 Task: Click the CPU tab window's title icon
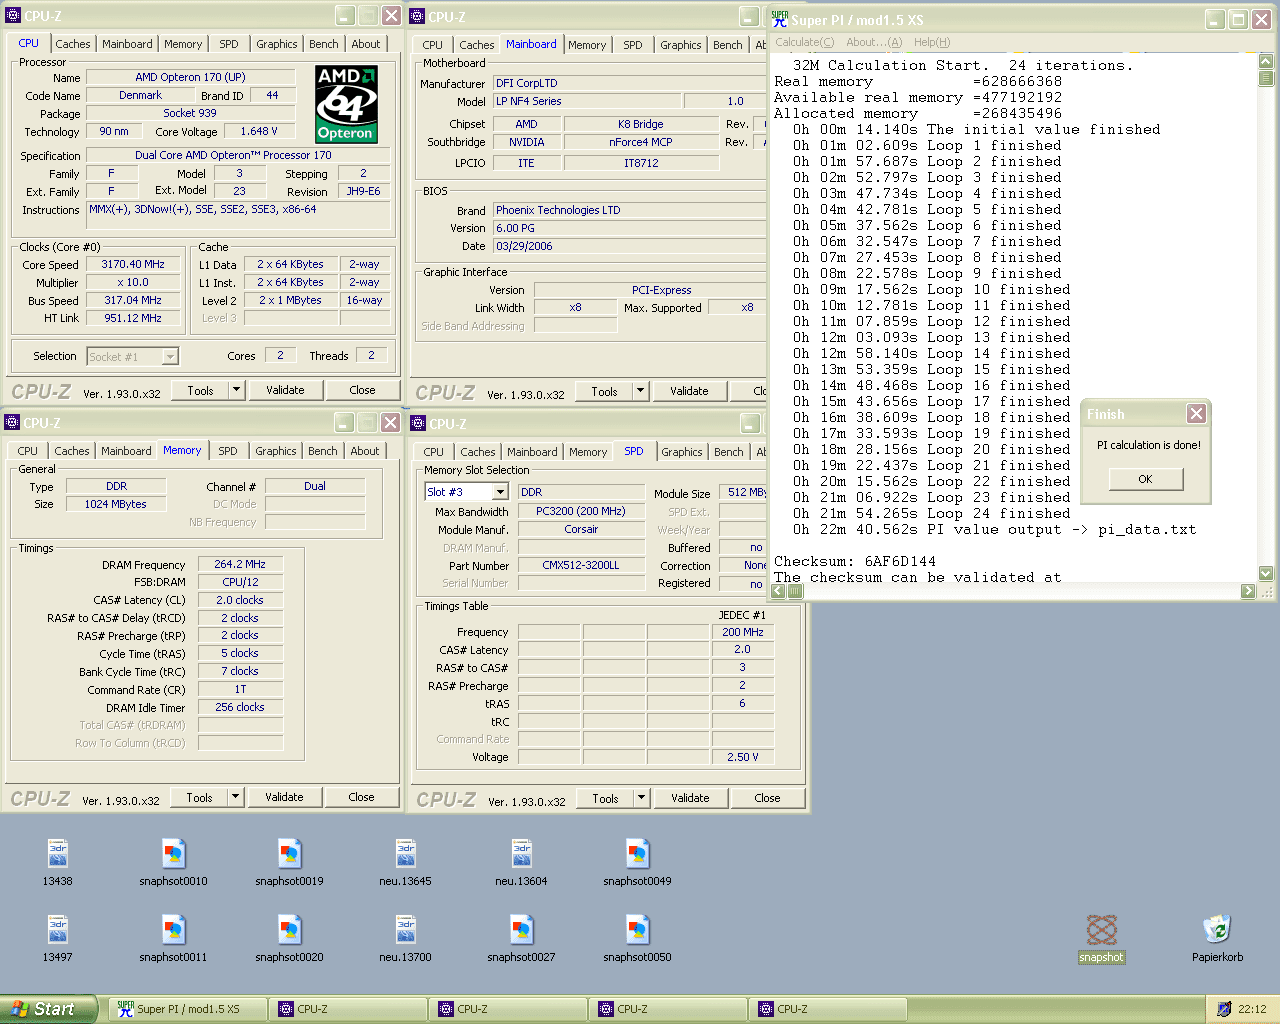tap(13, 16)
